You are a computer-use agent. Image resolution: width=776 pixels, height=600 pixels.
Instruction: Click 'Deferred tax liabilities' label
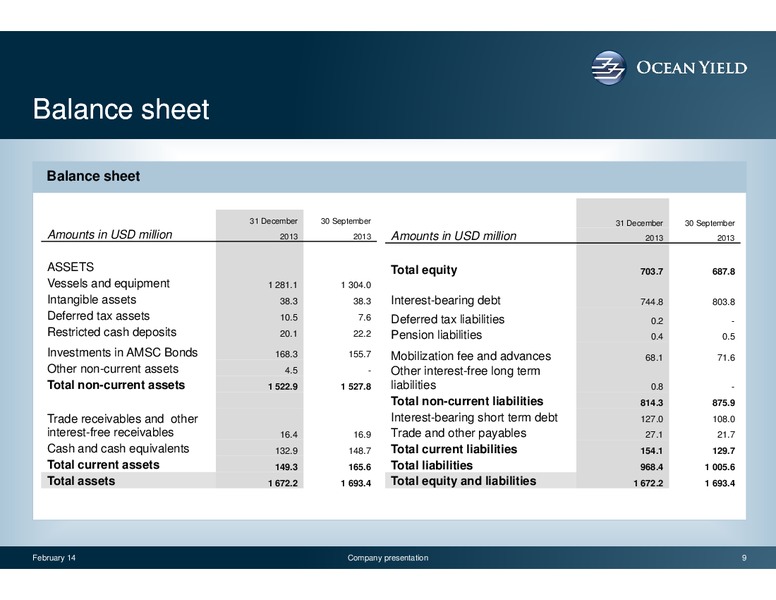[x=447, y=319]
